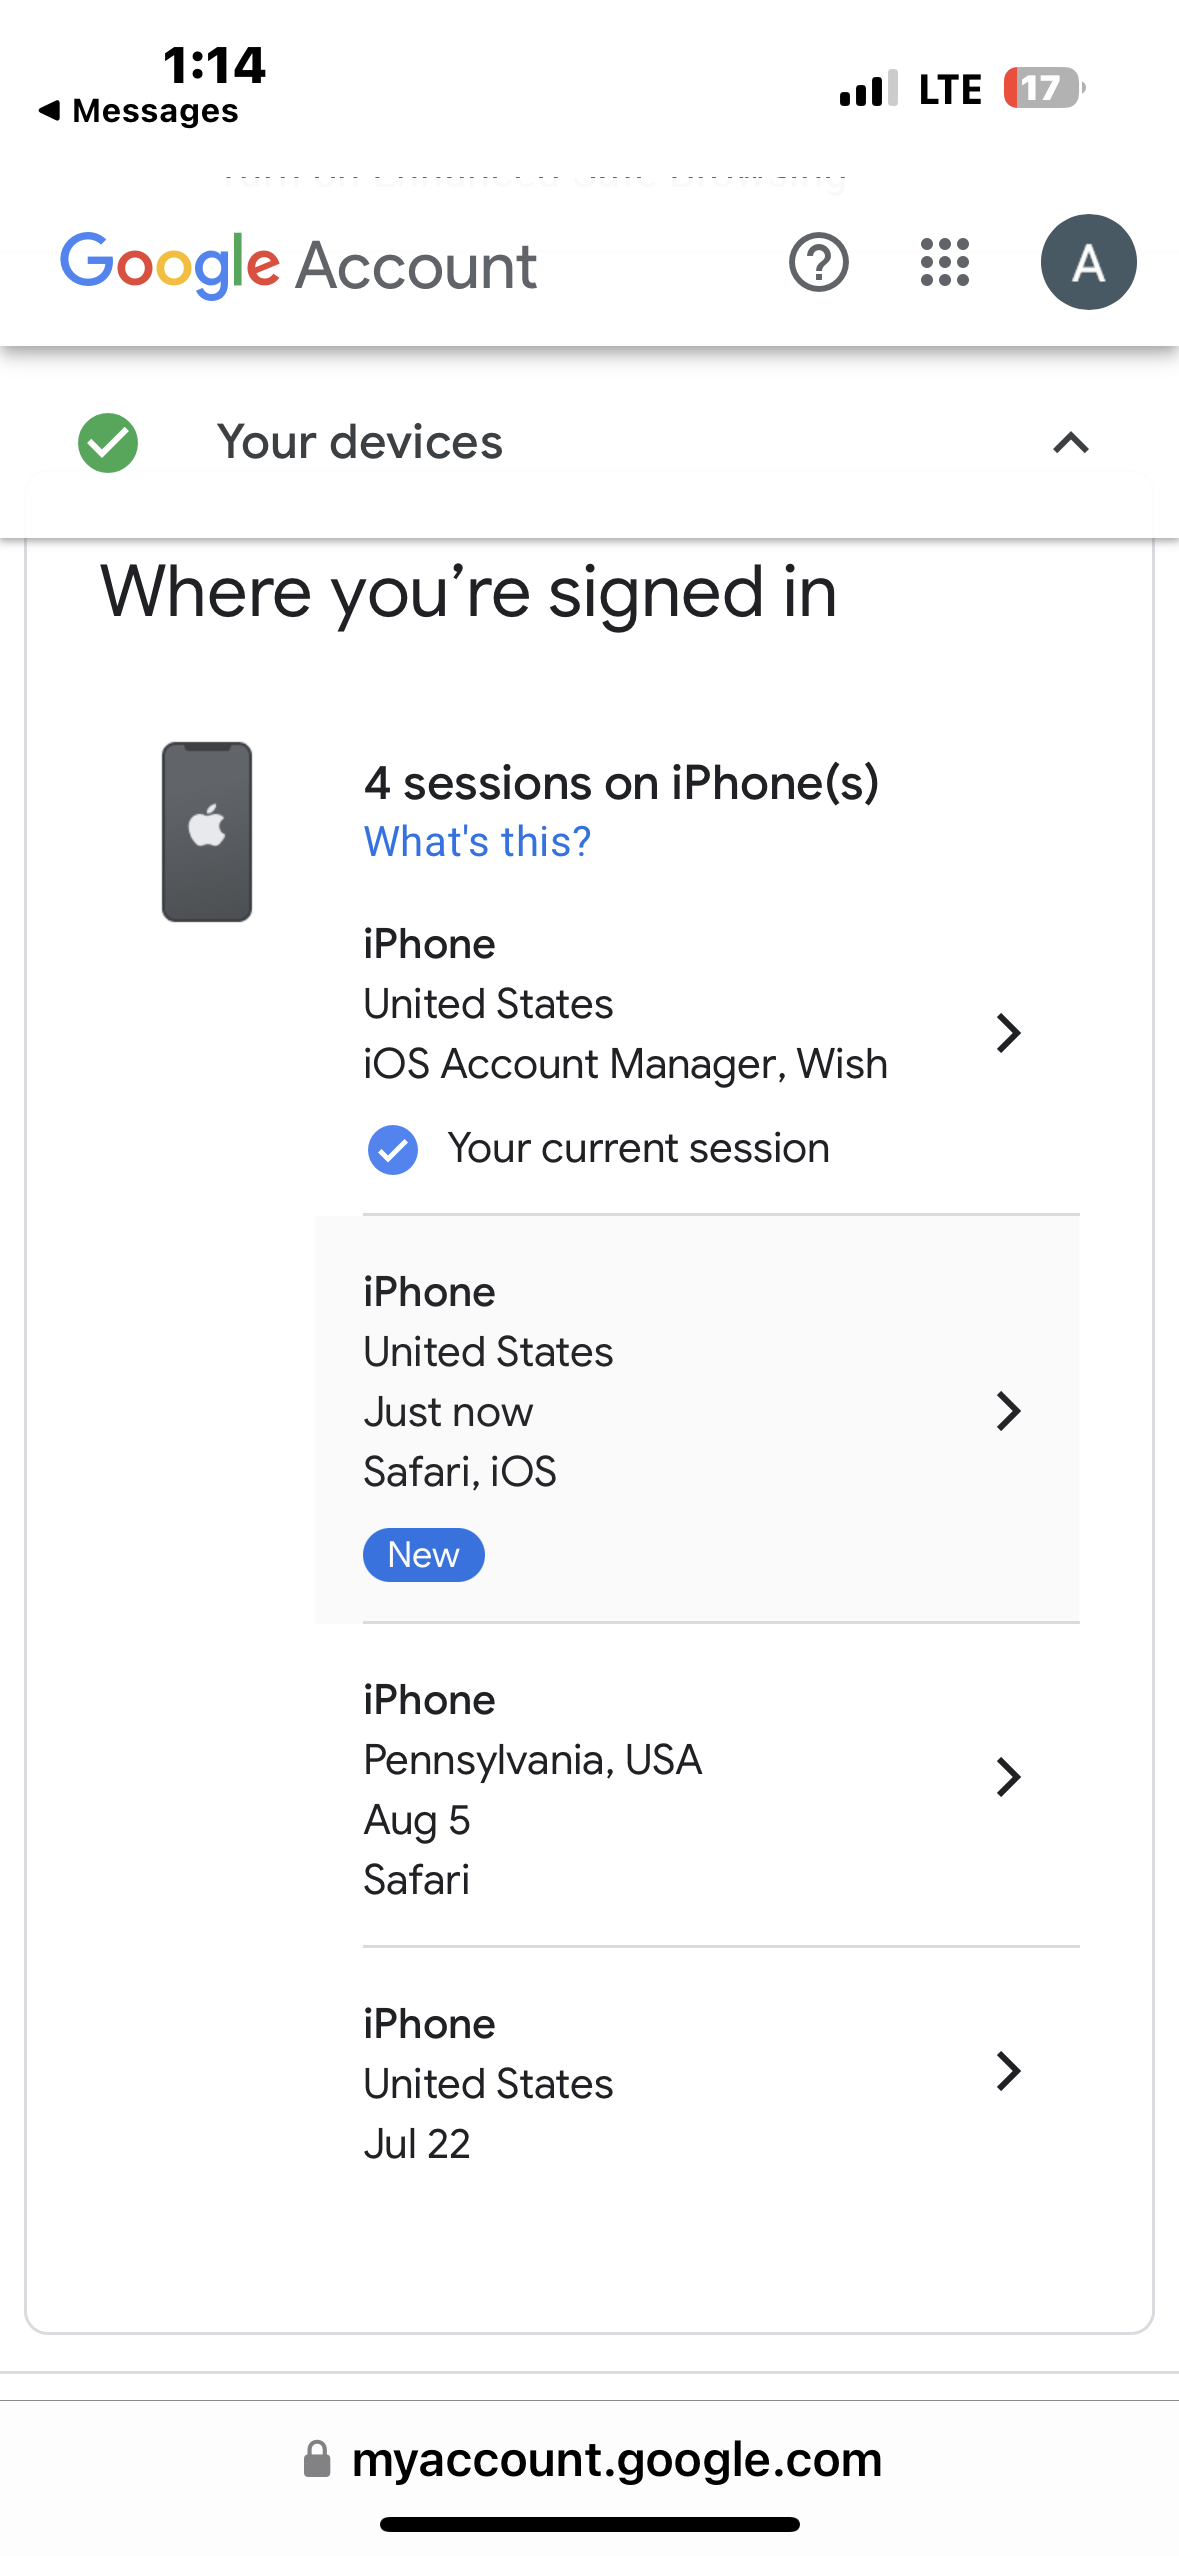
Task: Tap the lock icon in the address bar
Action: click(317, 2458)
